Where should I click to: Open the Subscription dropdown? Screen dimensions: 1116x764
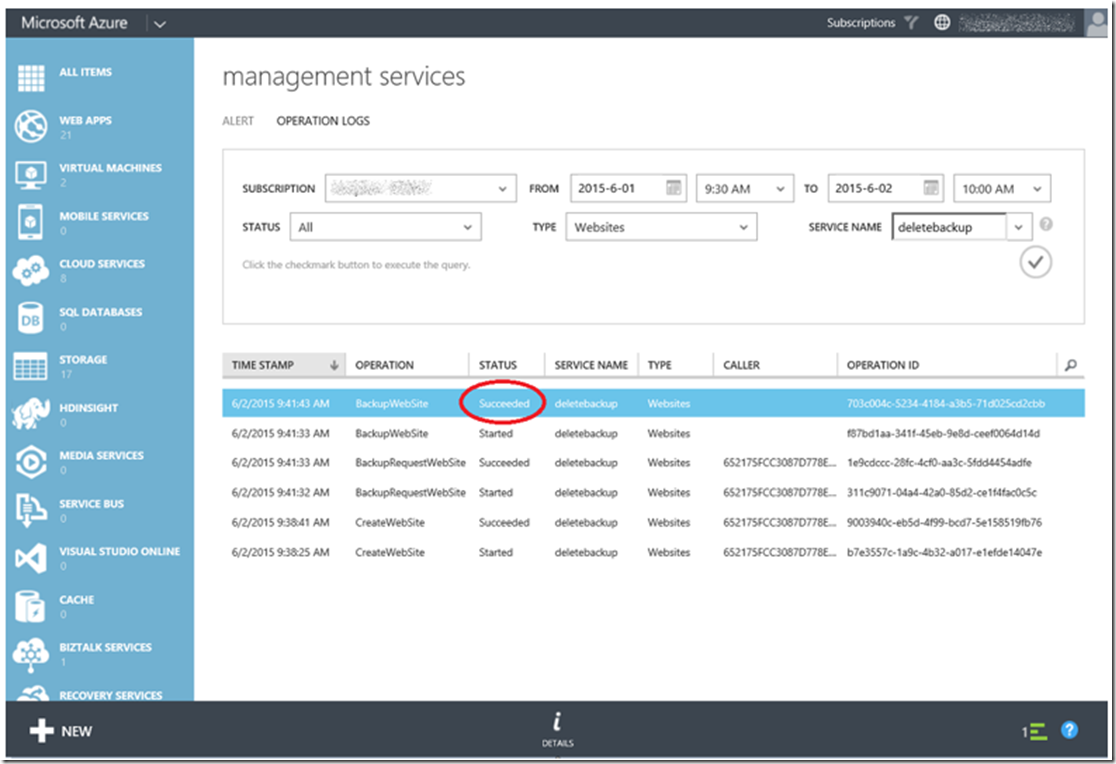421,189
